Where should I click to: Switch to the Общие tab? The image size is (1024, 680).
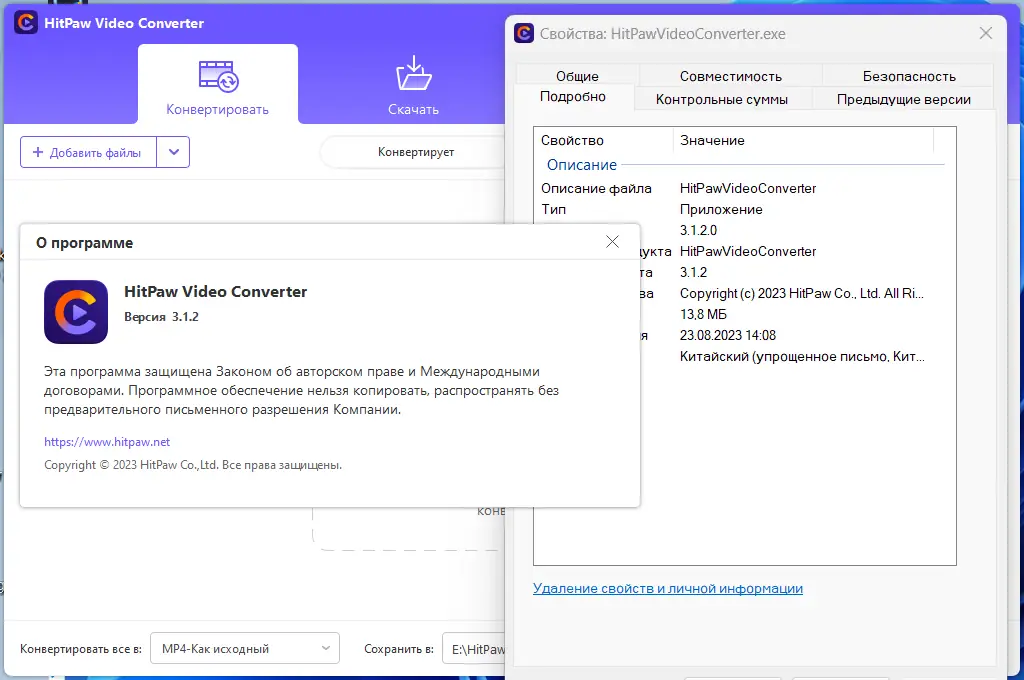click(x=577, y=76)
